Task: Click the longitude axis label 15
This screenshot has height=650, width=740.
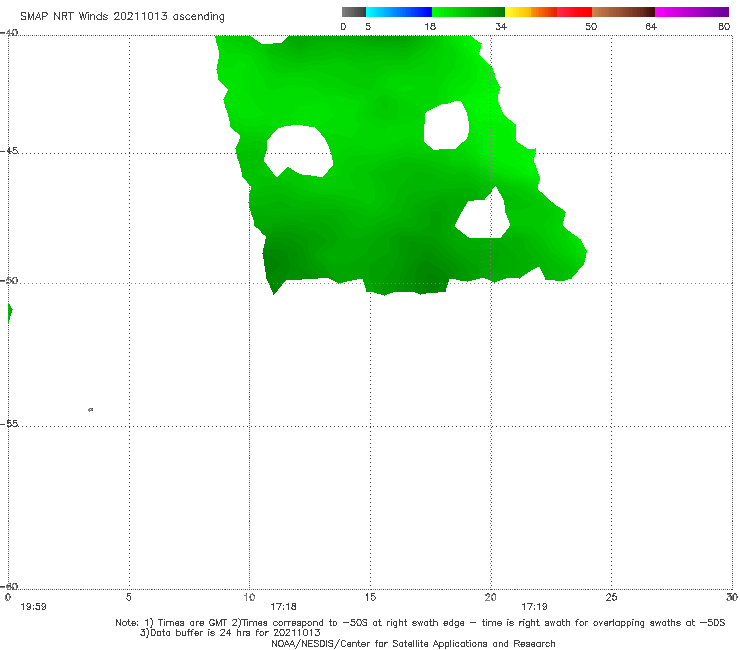Action: 370,597
